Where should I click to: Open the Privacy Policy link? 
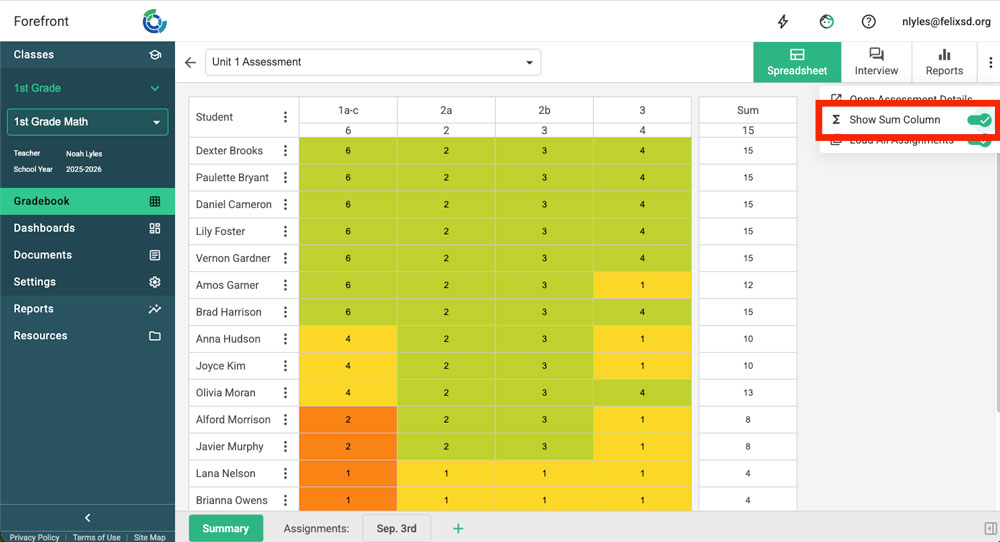click(34, 537)
